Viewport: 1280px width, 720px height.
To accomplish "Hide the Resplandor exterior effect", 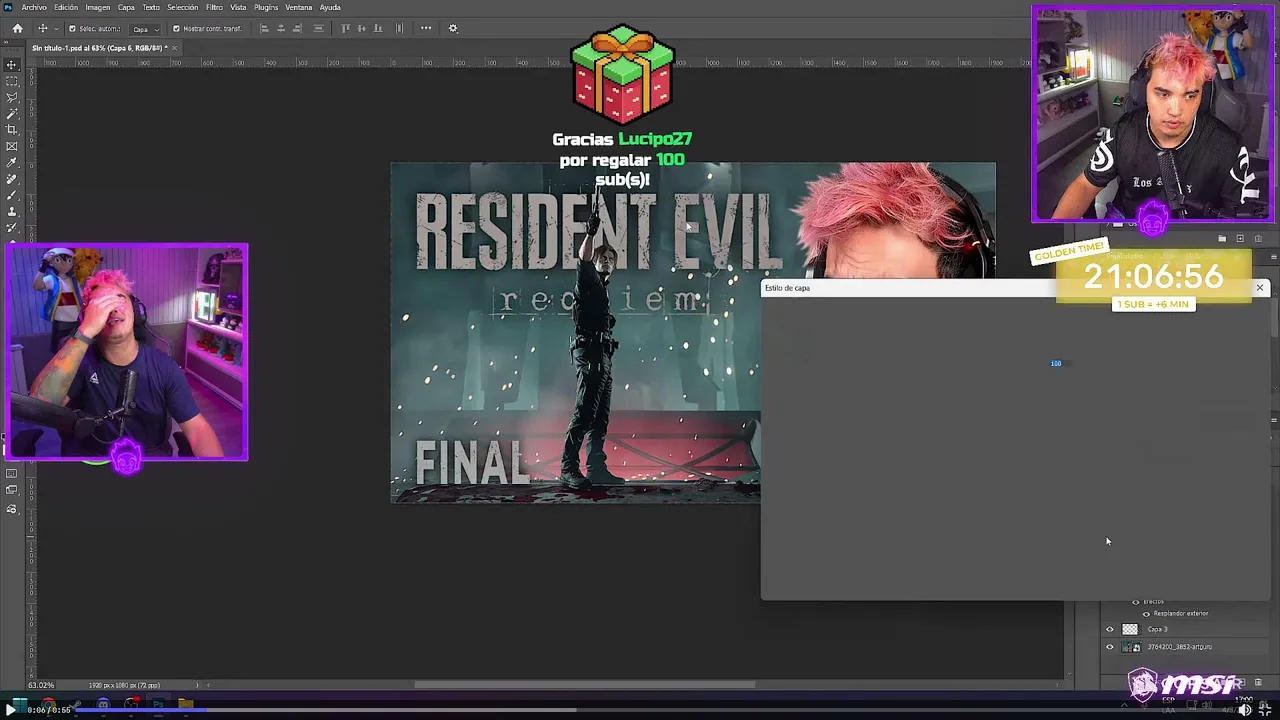I will point(1146,614).
